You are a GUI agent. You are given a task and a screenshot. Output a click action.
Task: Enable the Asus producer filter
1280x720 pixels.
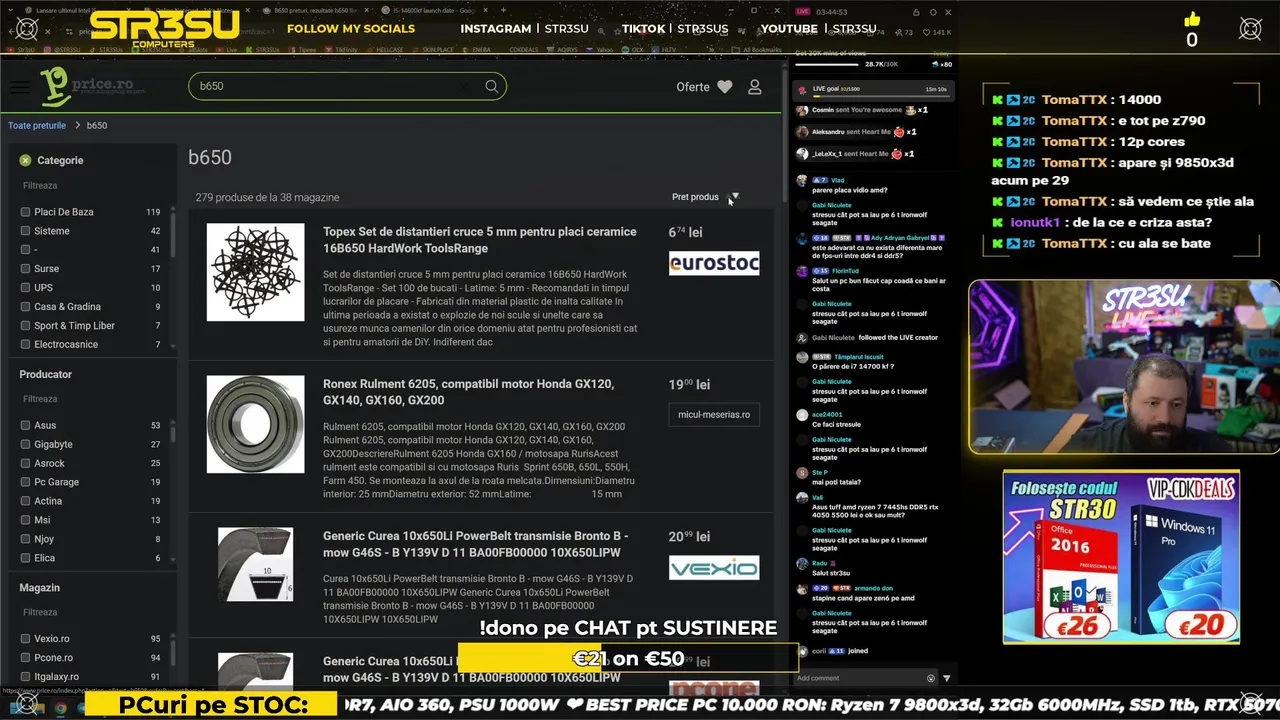point(25,426)
